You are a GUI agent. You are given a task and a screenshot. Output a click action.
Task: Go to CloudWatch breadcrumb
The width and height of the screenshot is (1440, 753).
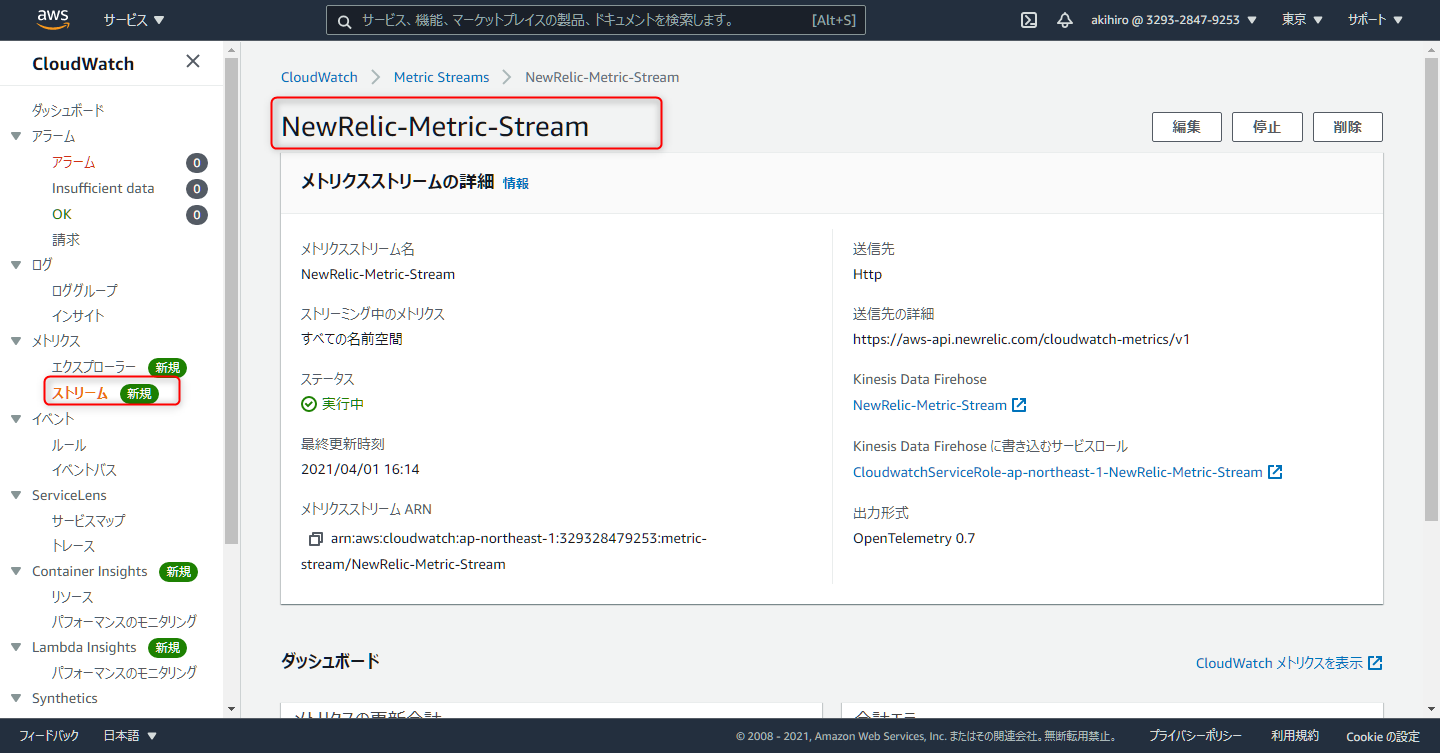(319, 77)
